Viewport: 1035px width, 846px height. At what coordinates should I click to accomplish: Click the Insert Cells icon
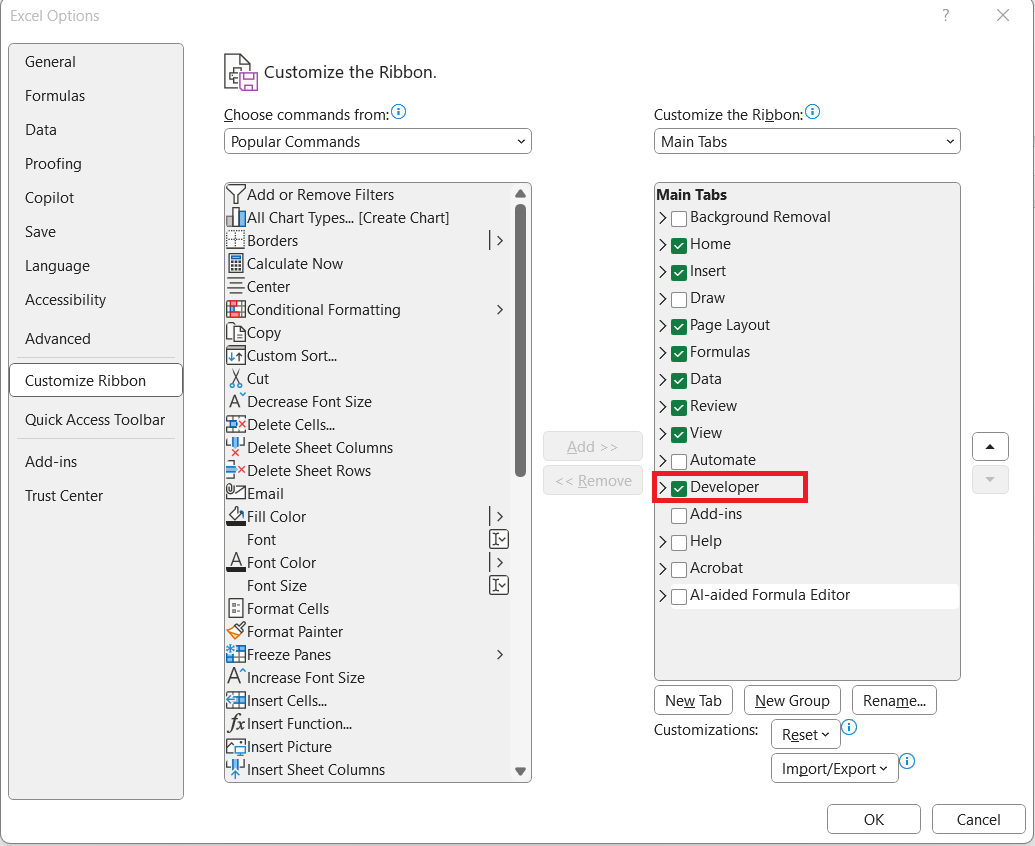[x=236, y=700]
